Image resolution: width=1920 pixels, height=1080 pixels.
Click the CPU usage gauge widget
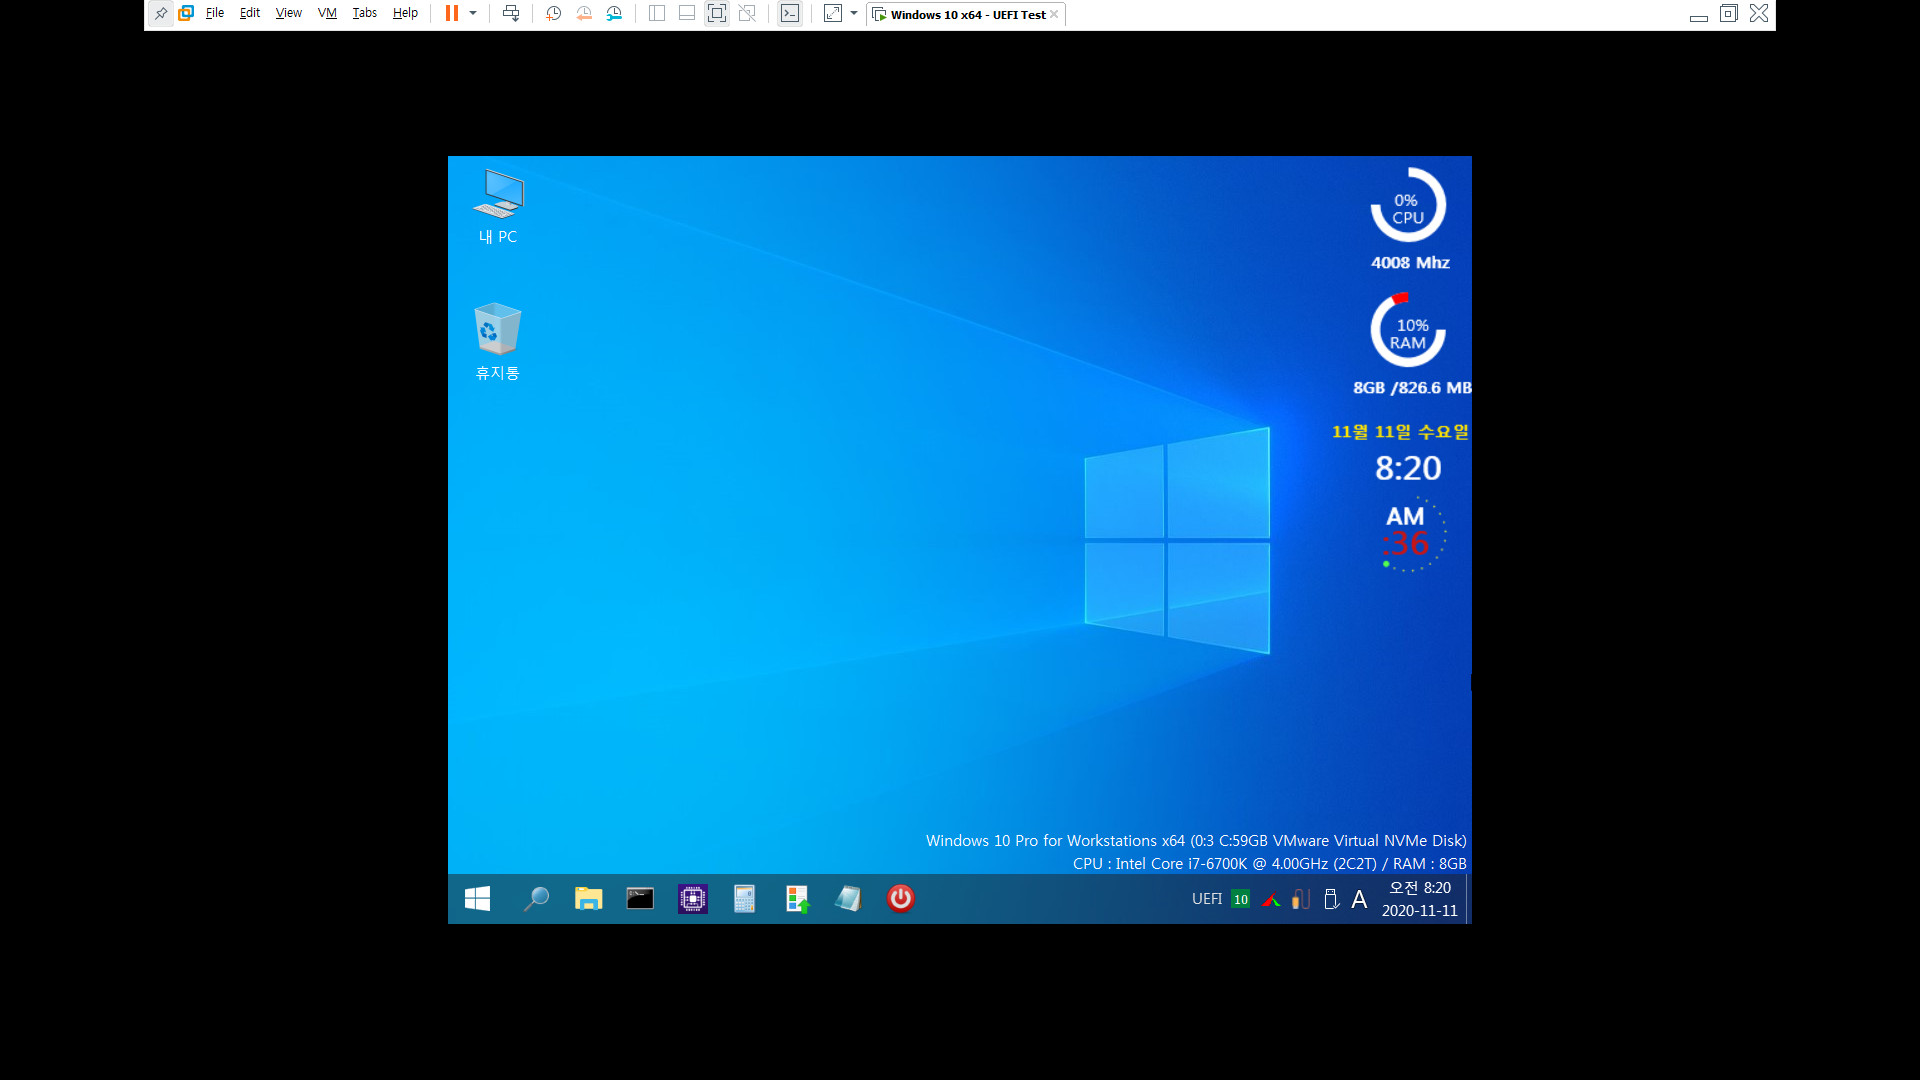(1408, 206)
